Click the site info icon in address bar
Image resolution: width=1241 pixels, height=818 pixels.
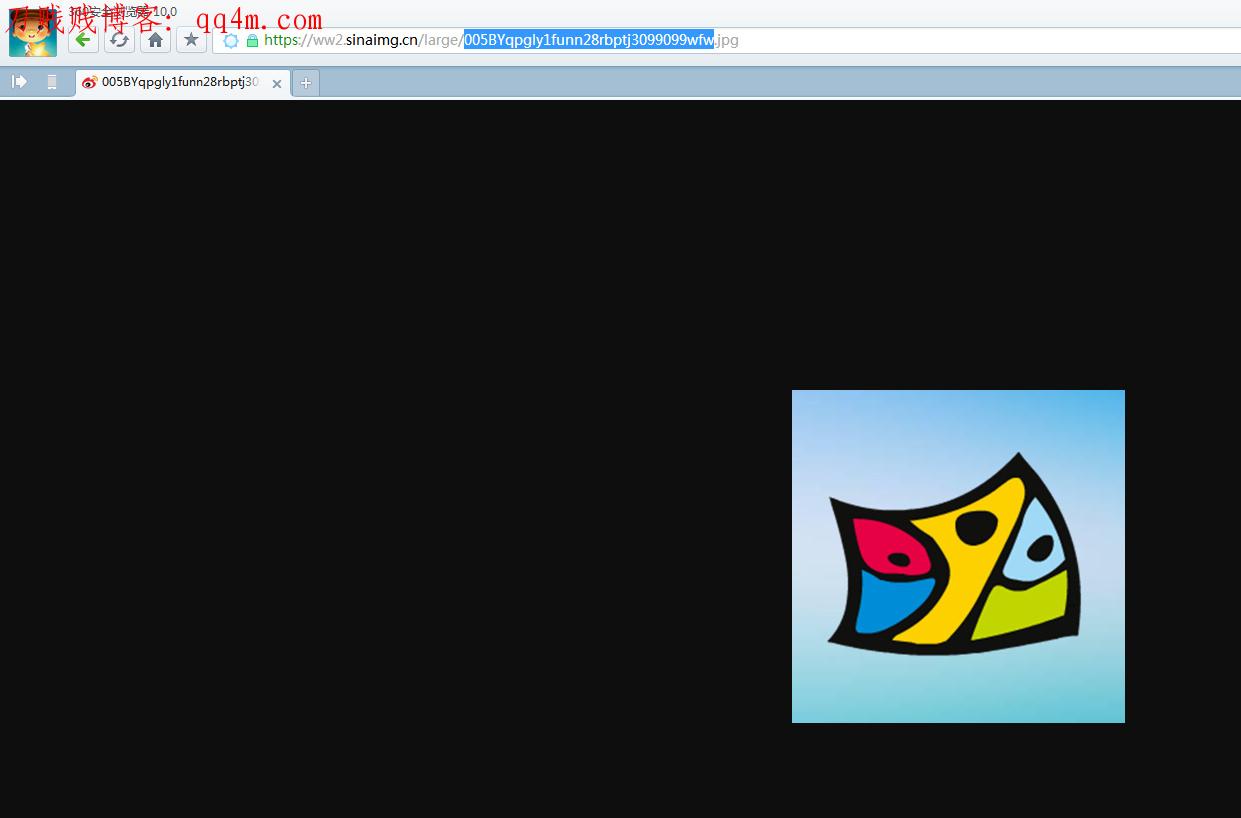pyautogui.click(x=231, y=41)
